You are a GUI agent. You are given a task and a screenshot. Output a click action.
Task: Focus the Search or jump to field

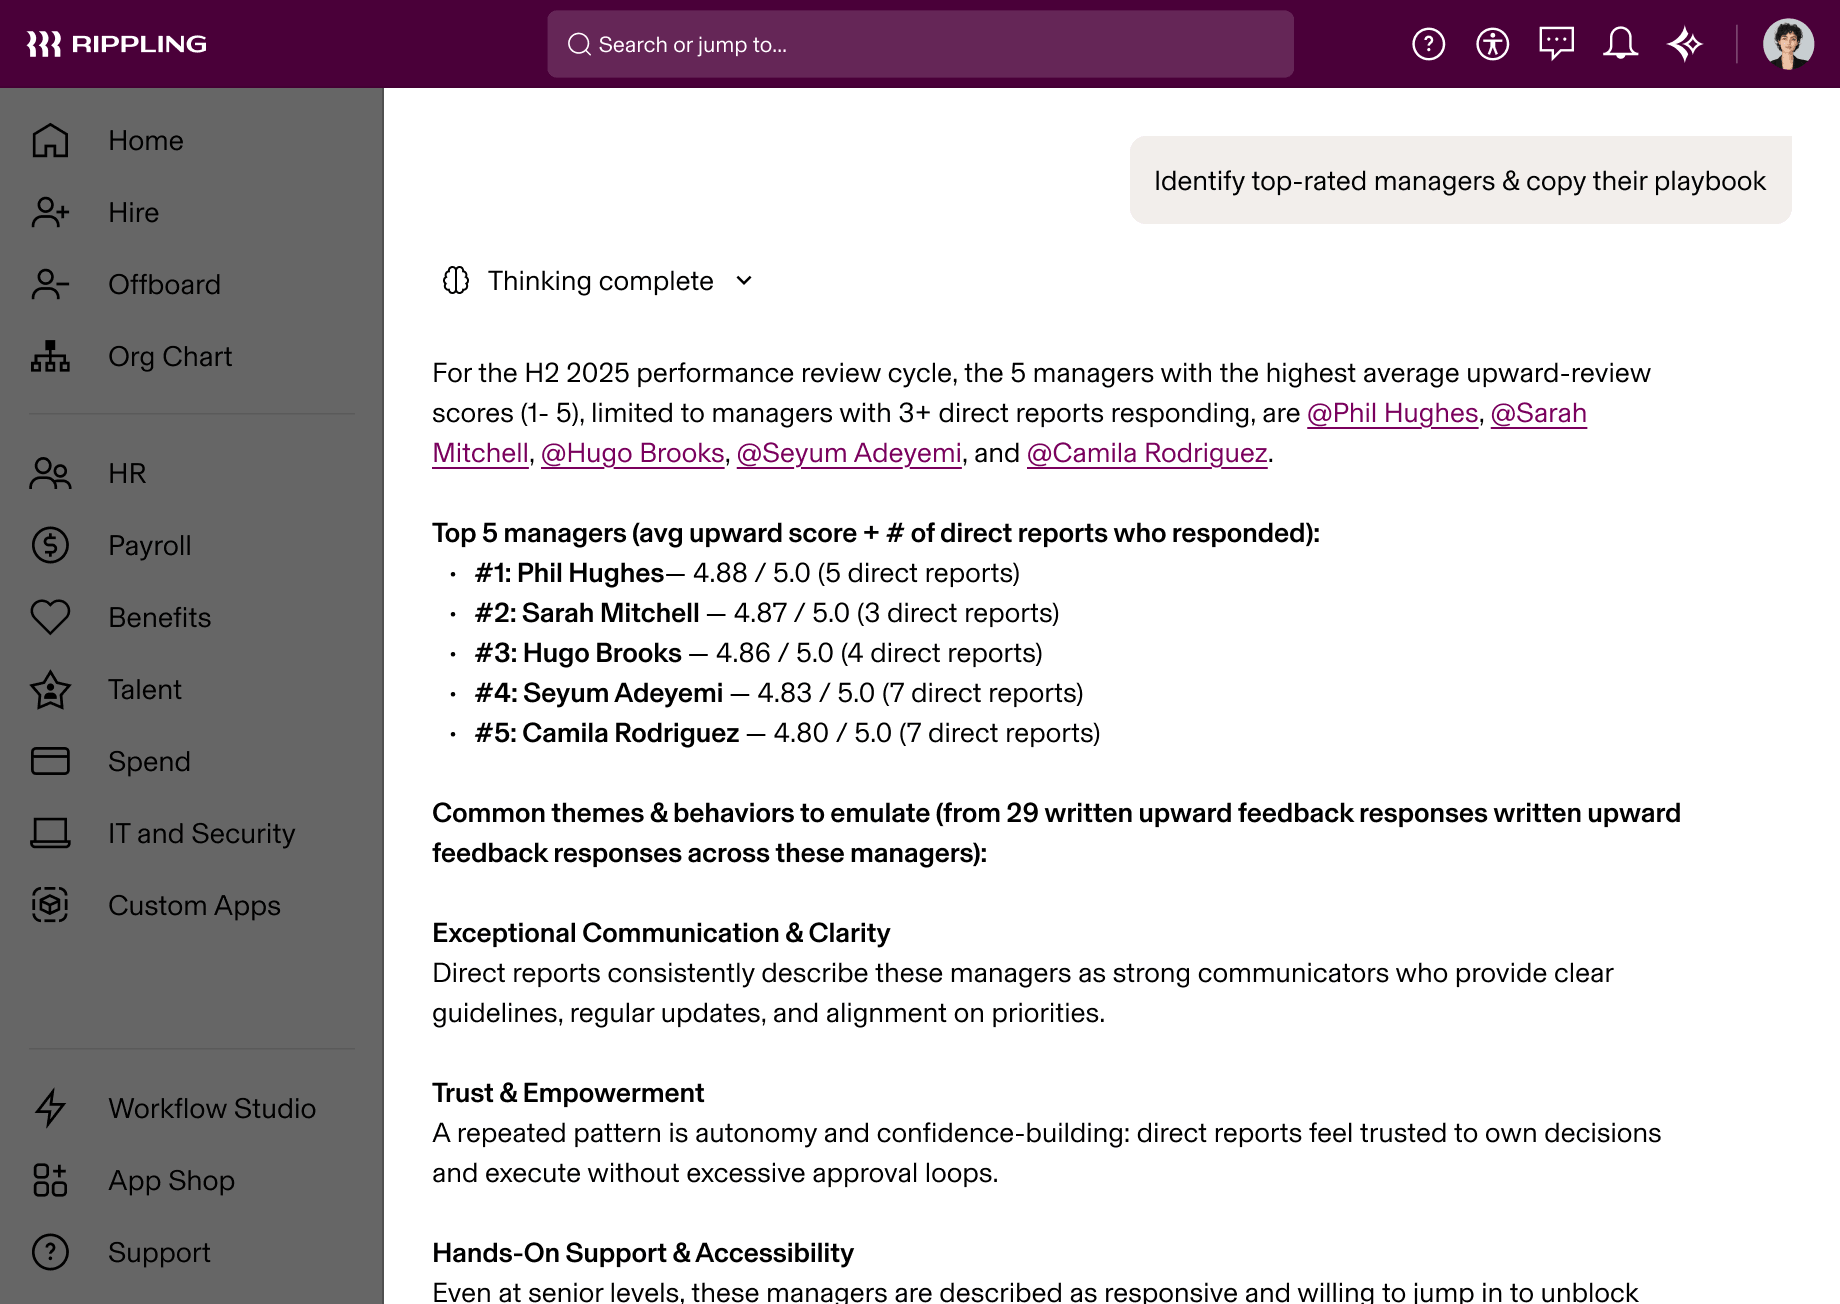(920, 44)
